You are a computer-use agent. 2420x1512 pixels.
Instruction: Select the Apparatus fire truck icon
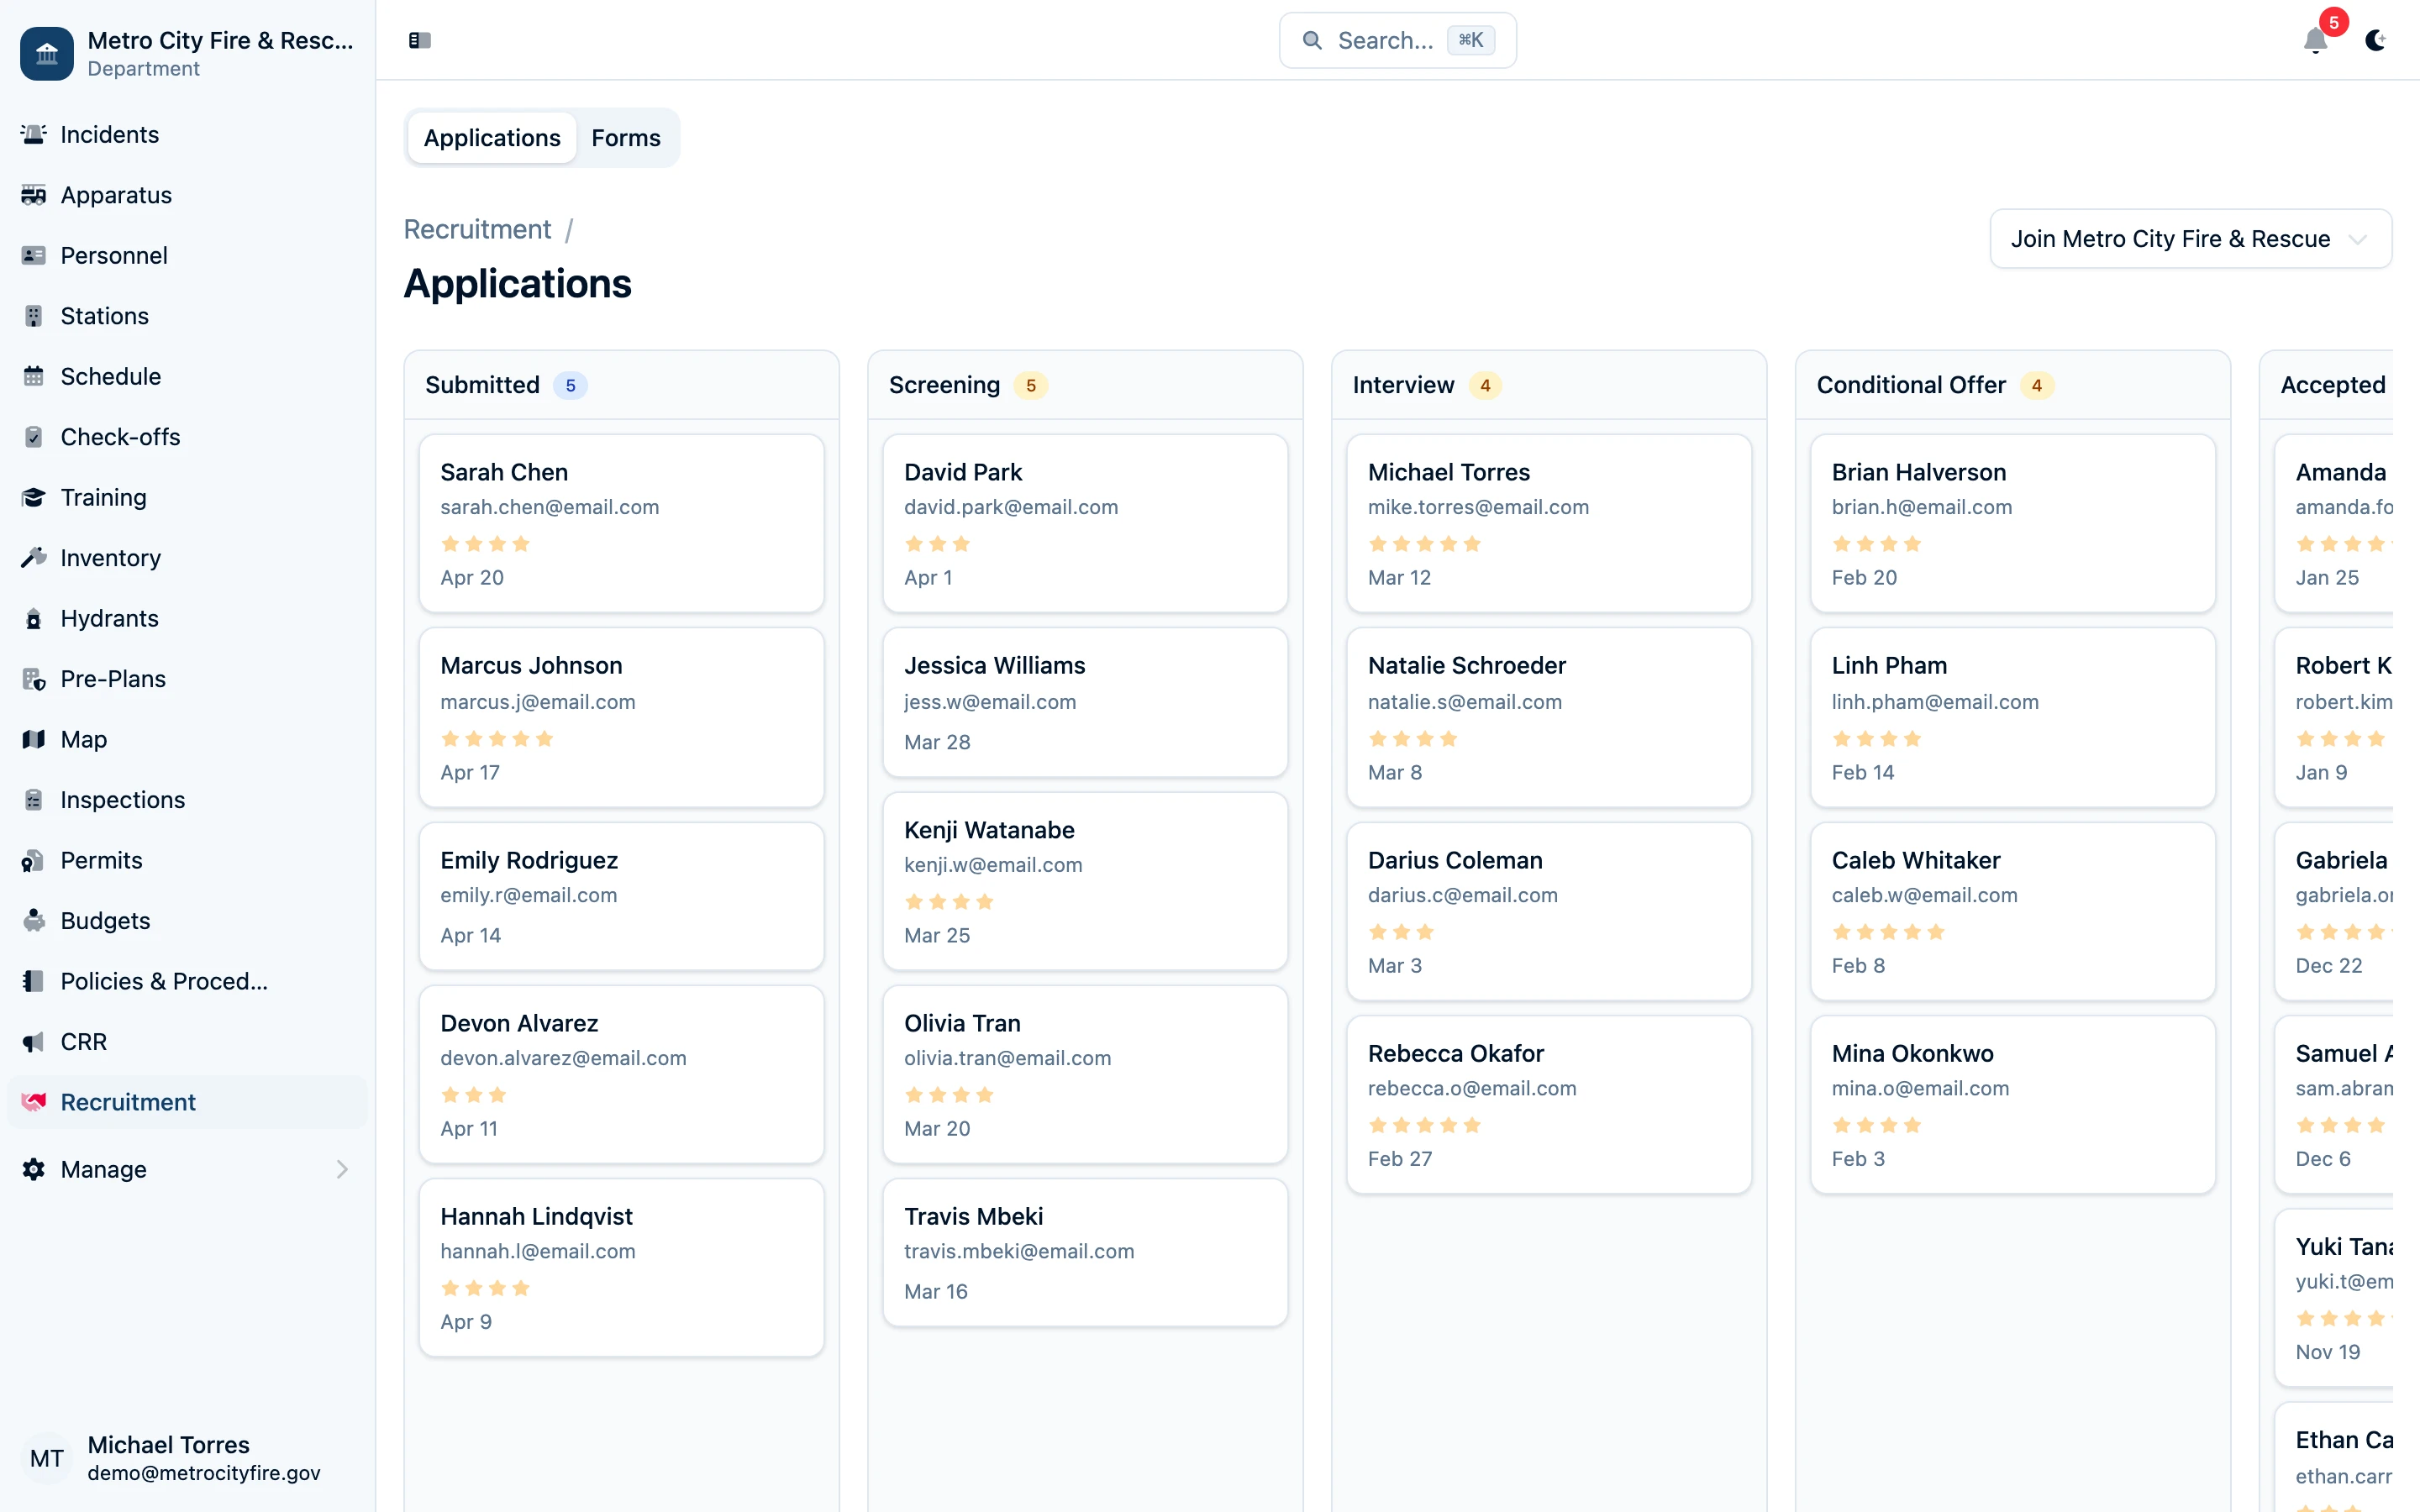[x=34, y=195]
